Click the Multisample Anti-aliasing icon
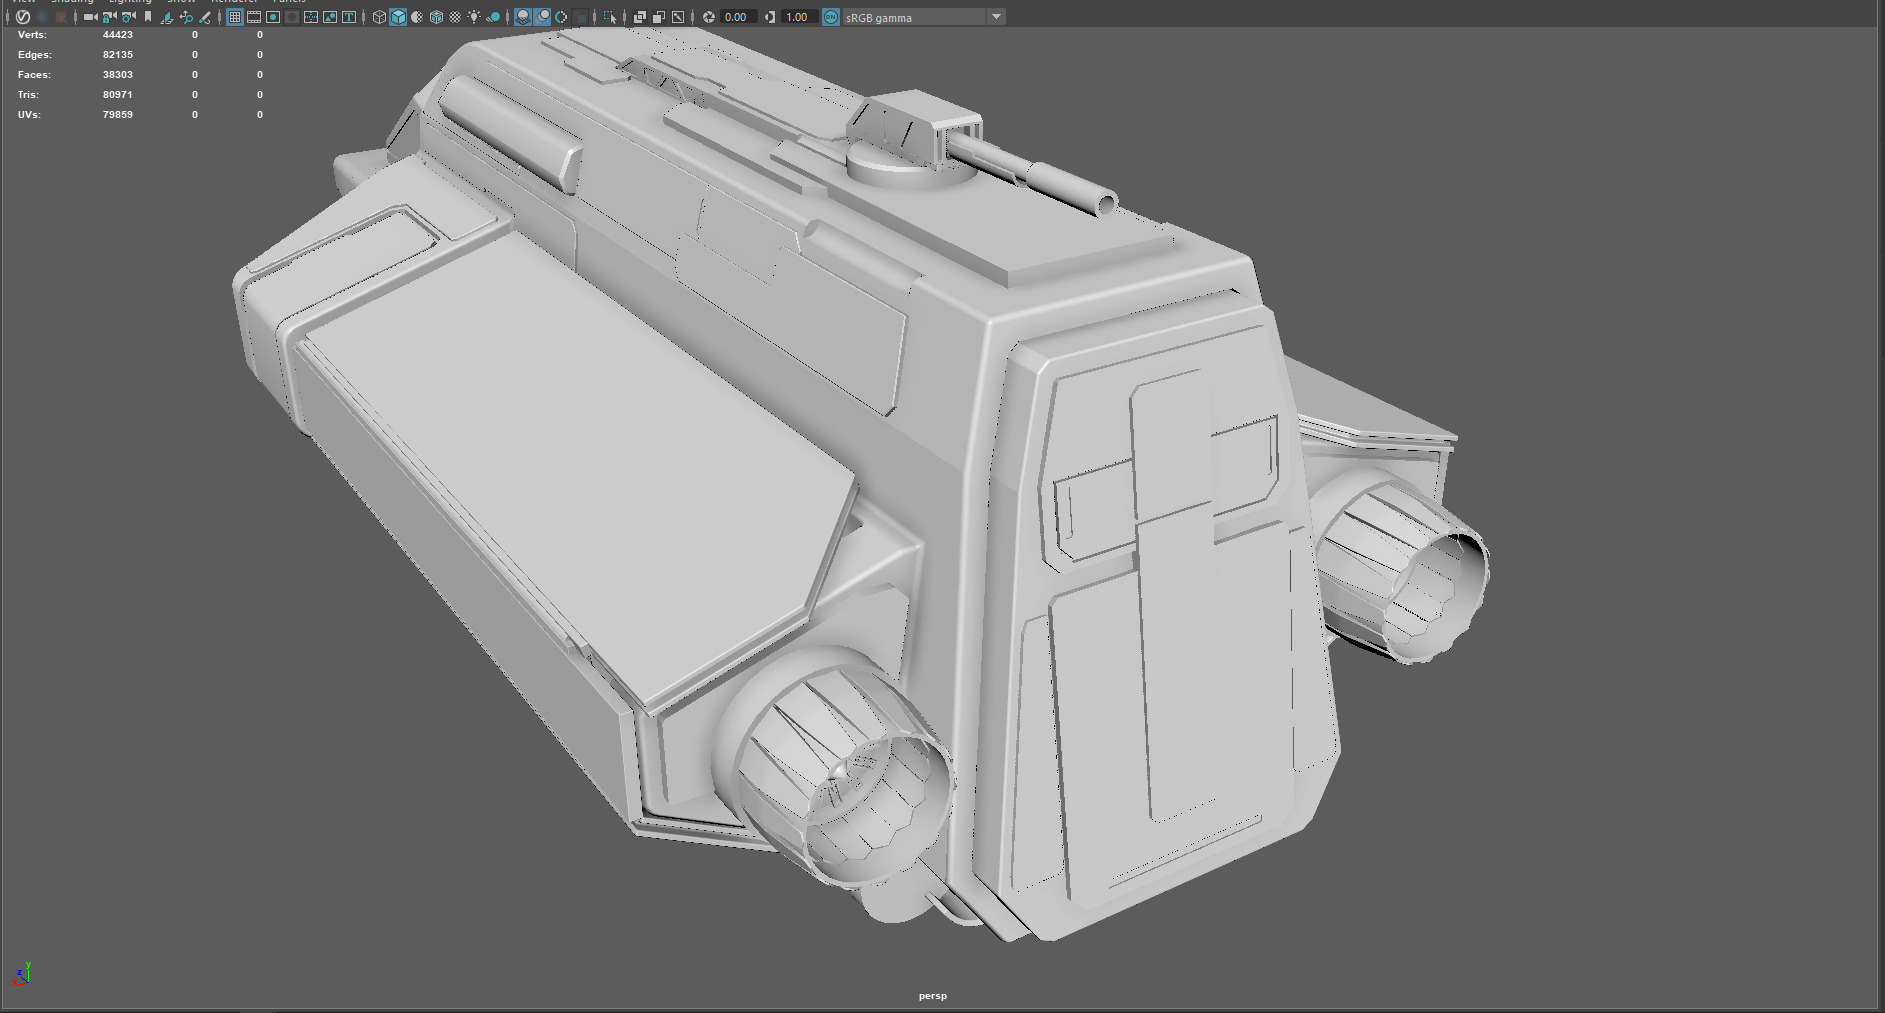The width and height of the screenshot is (1885, 1013). coord(561,17)
